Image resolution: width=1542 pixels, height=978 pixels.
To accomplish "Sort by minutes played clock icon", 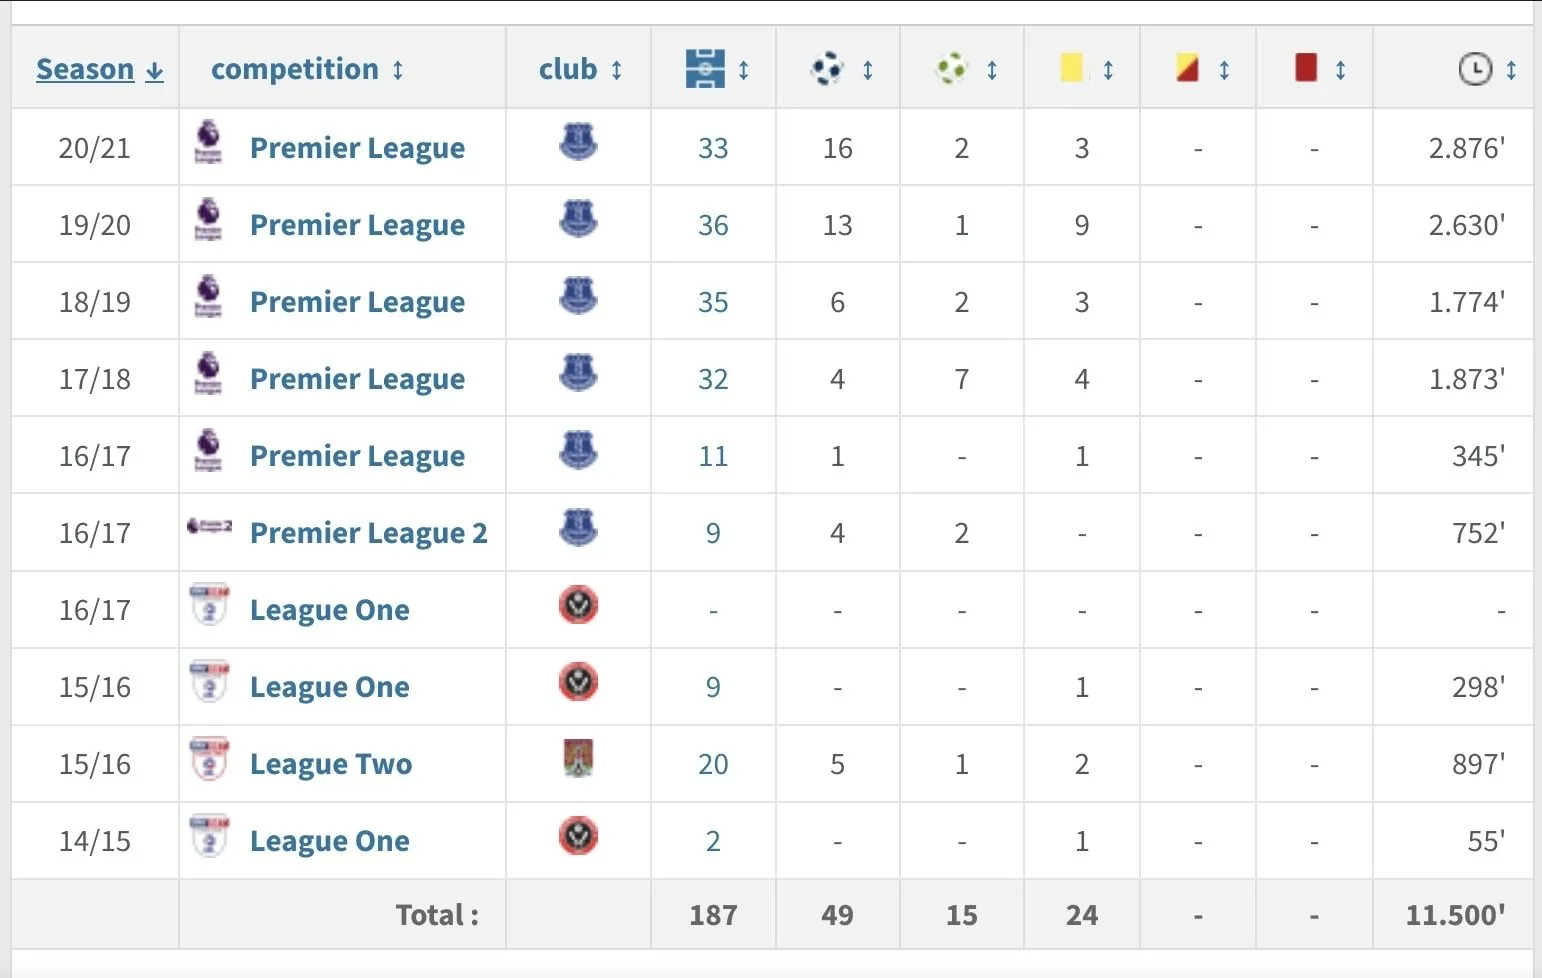I will point(1475,69).
